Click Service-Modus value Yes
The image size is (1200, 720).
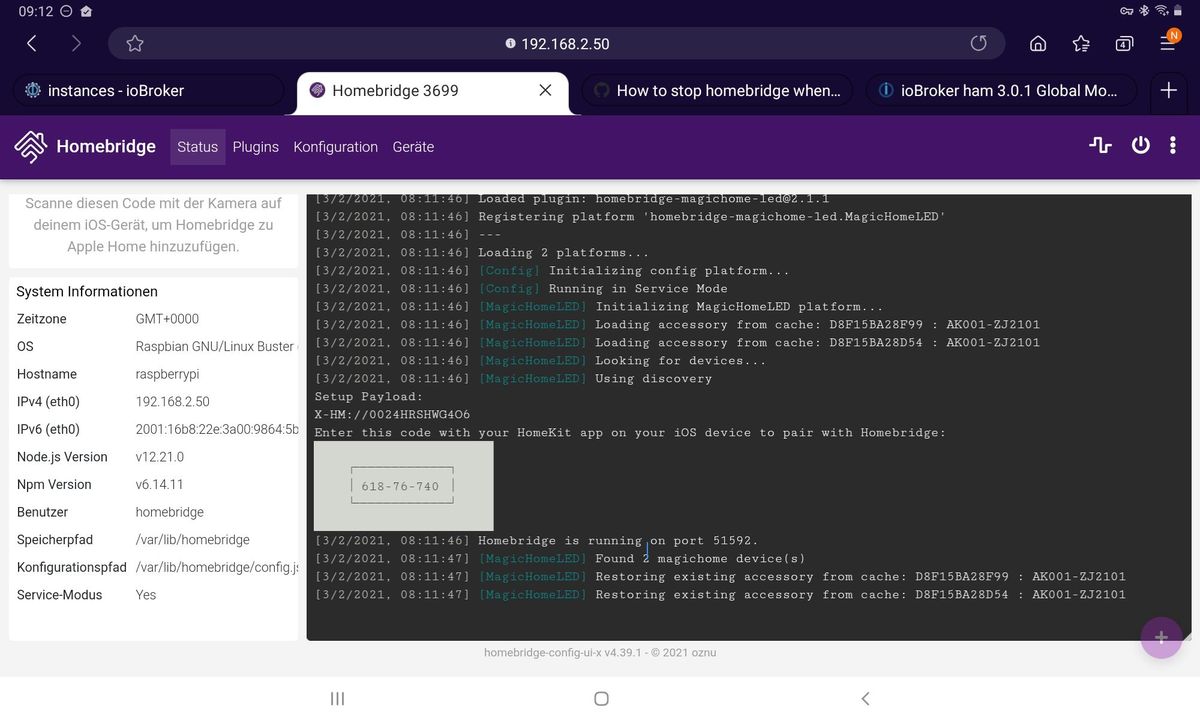click(146, 594)
